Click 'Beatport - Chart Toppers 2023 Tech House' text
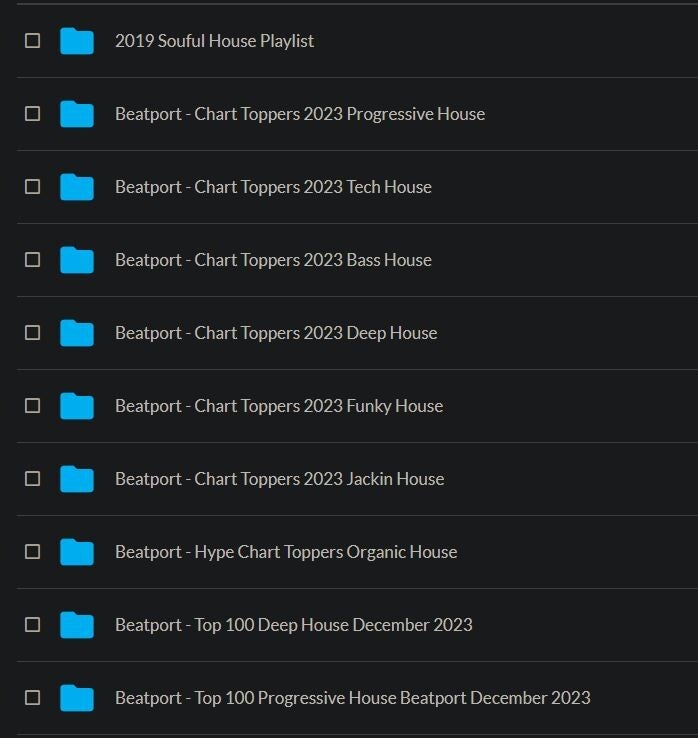The height and width of the screenshot is (738, 698). point(273,187)
